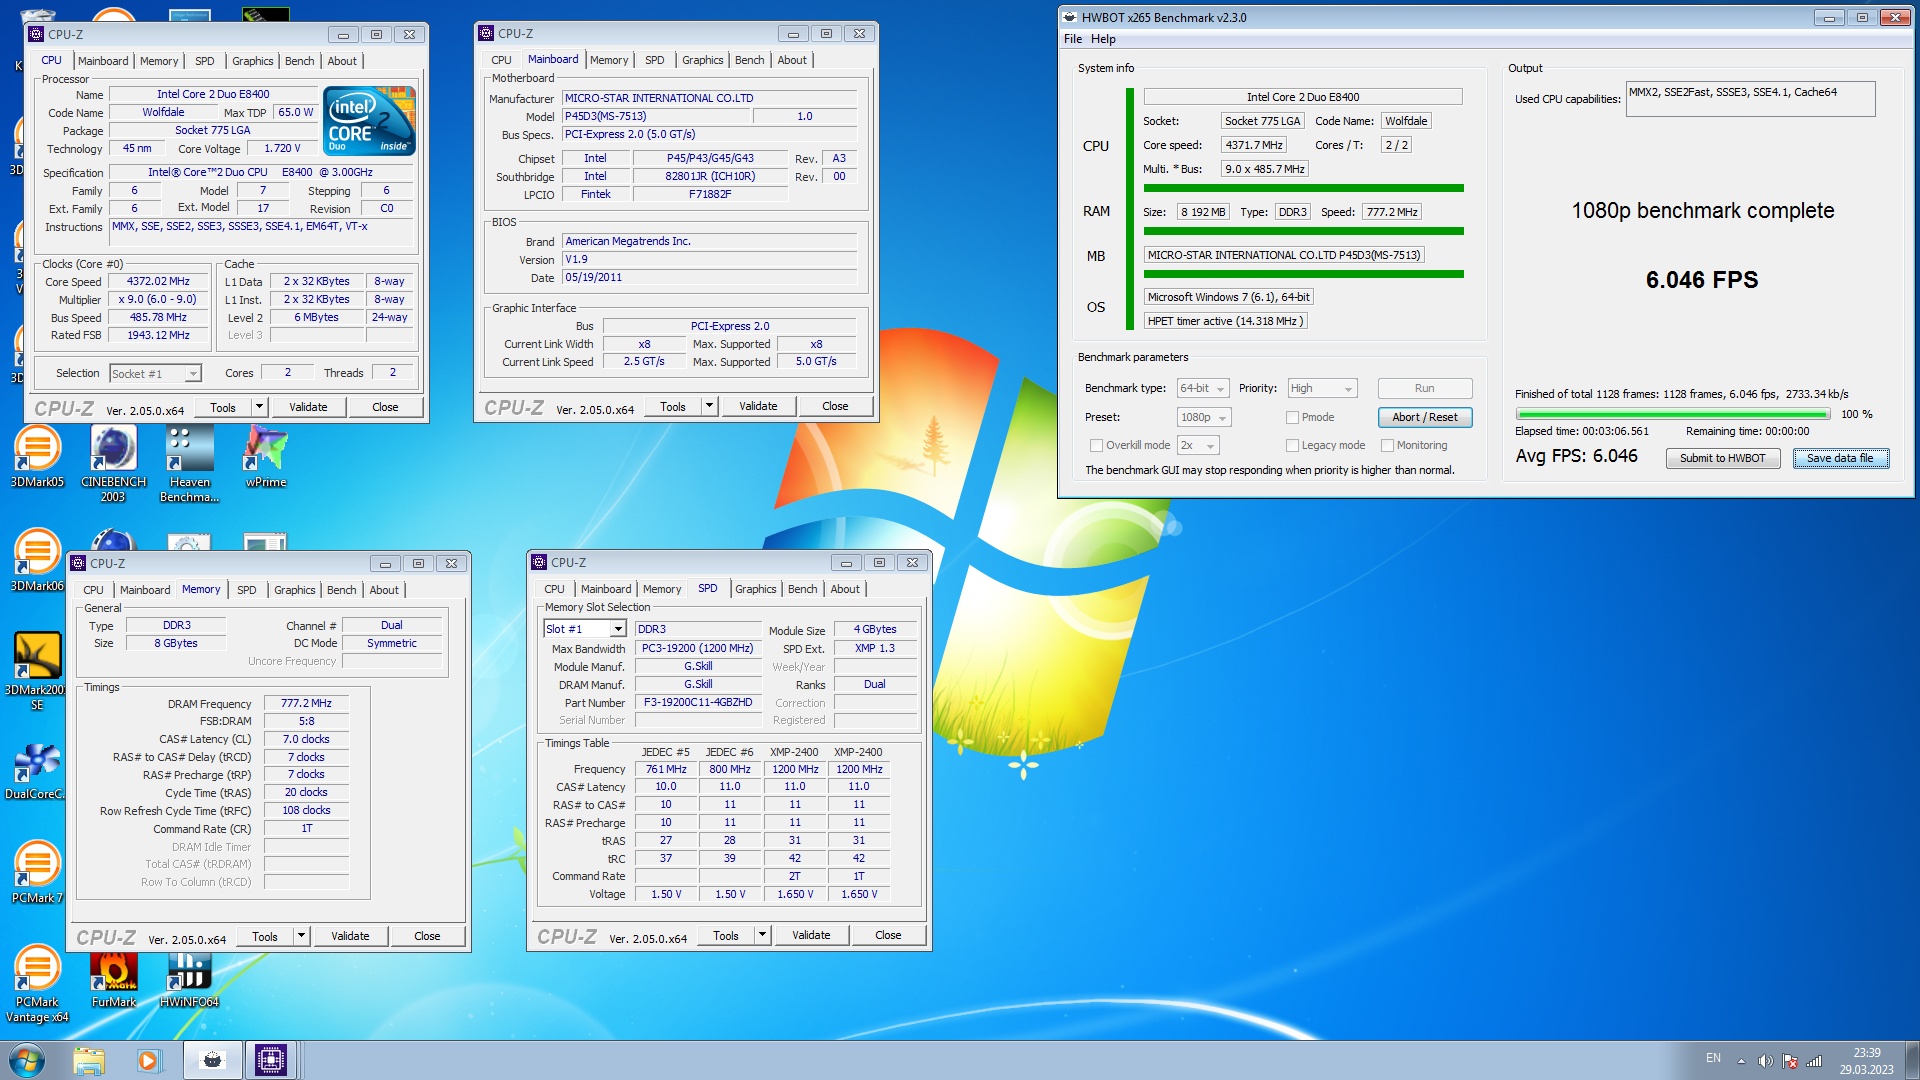Open the PCMark 7 desktop shortcut
The width and height of the screenshot is (1920, 1080).
point(37,873)
